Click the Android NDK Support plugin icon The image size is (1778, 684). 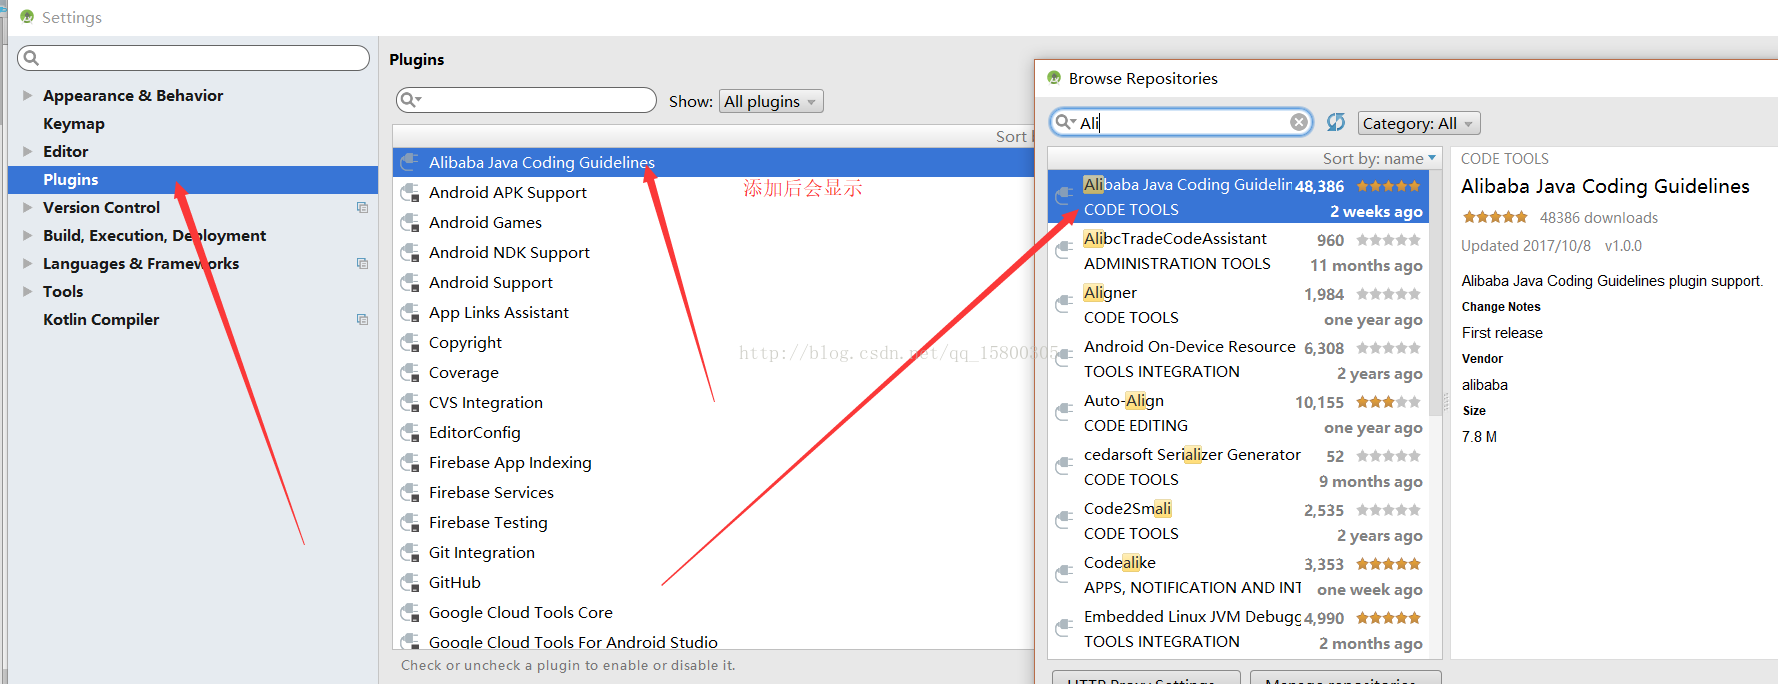click(409, 252)
